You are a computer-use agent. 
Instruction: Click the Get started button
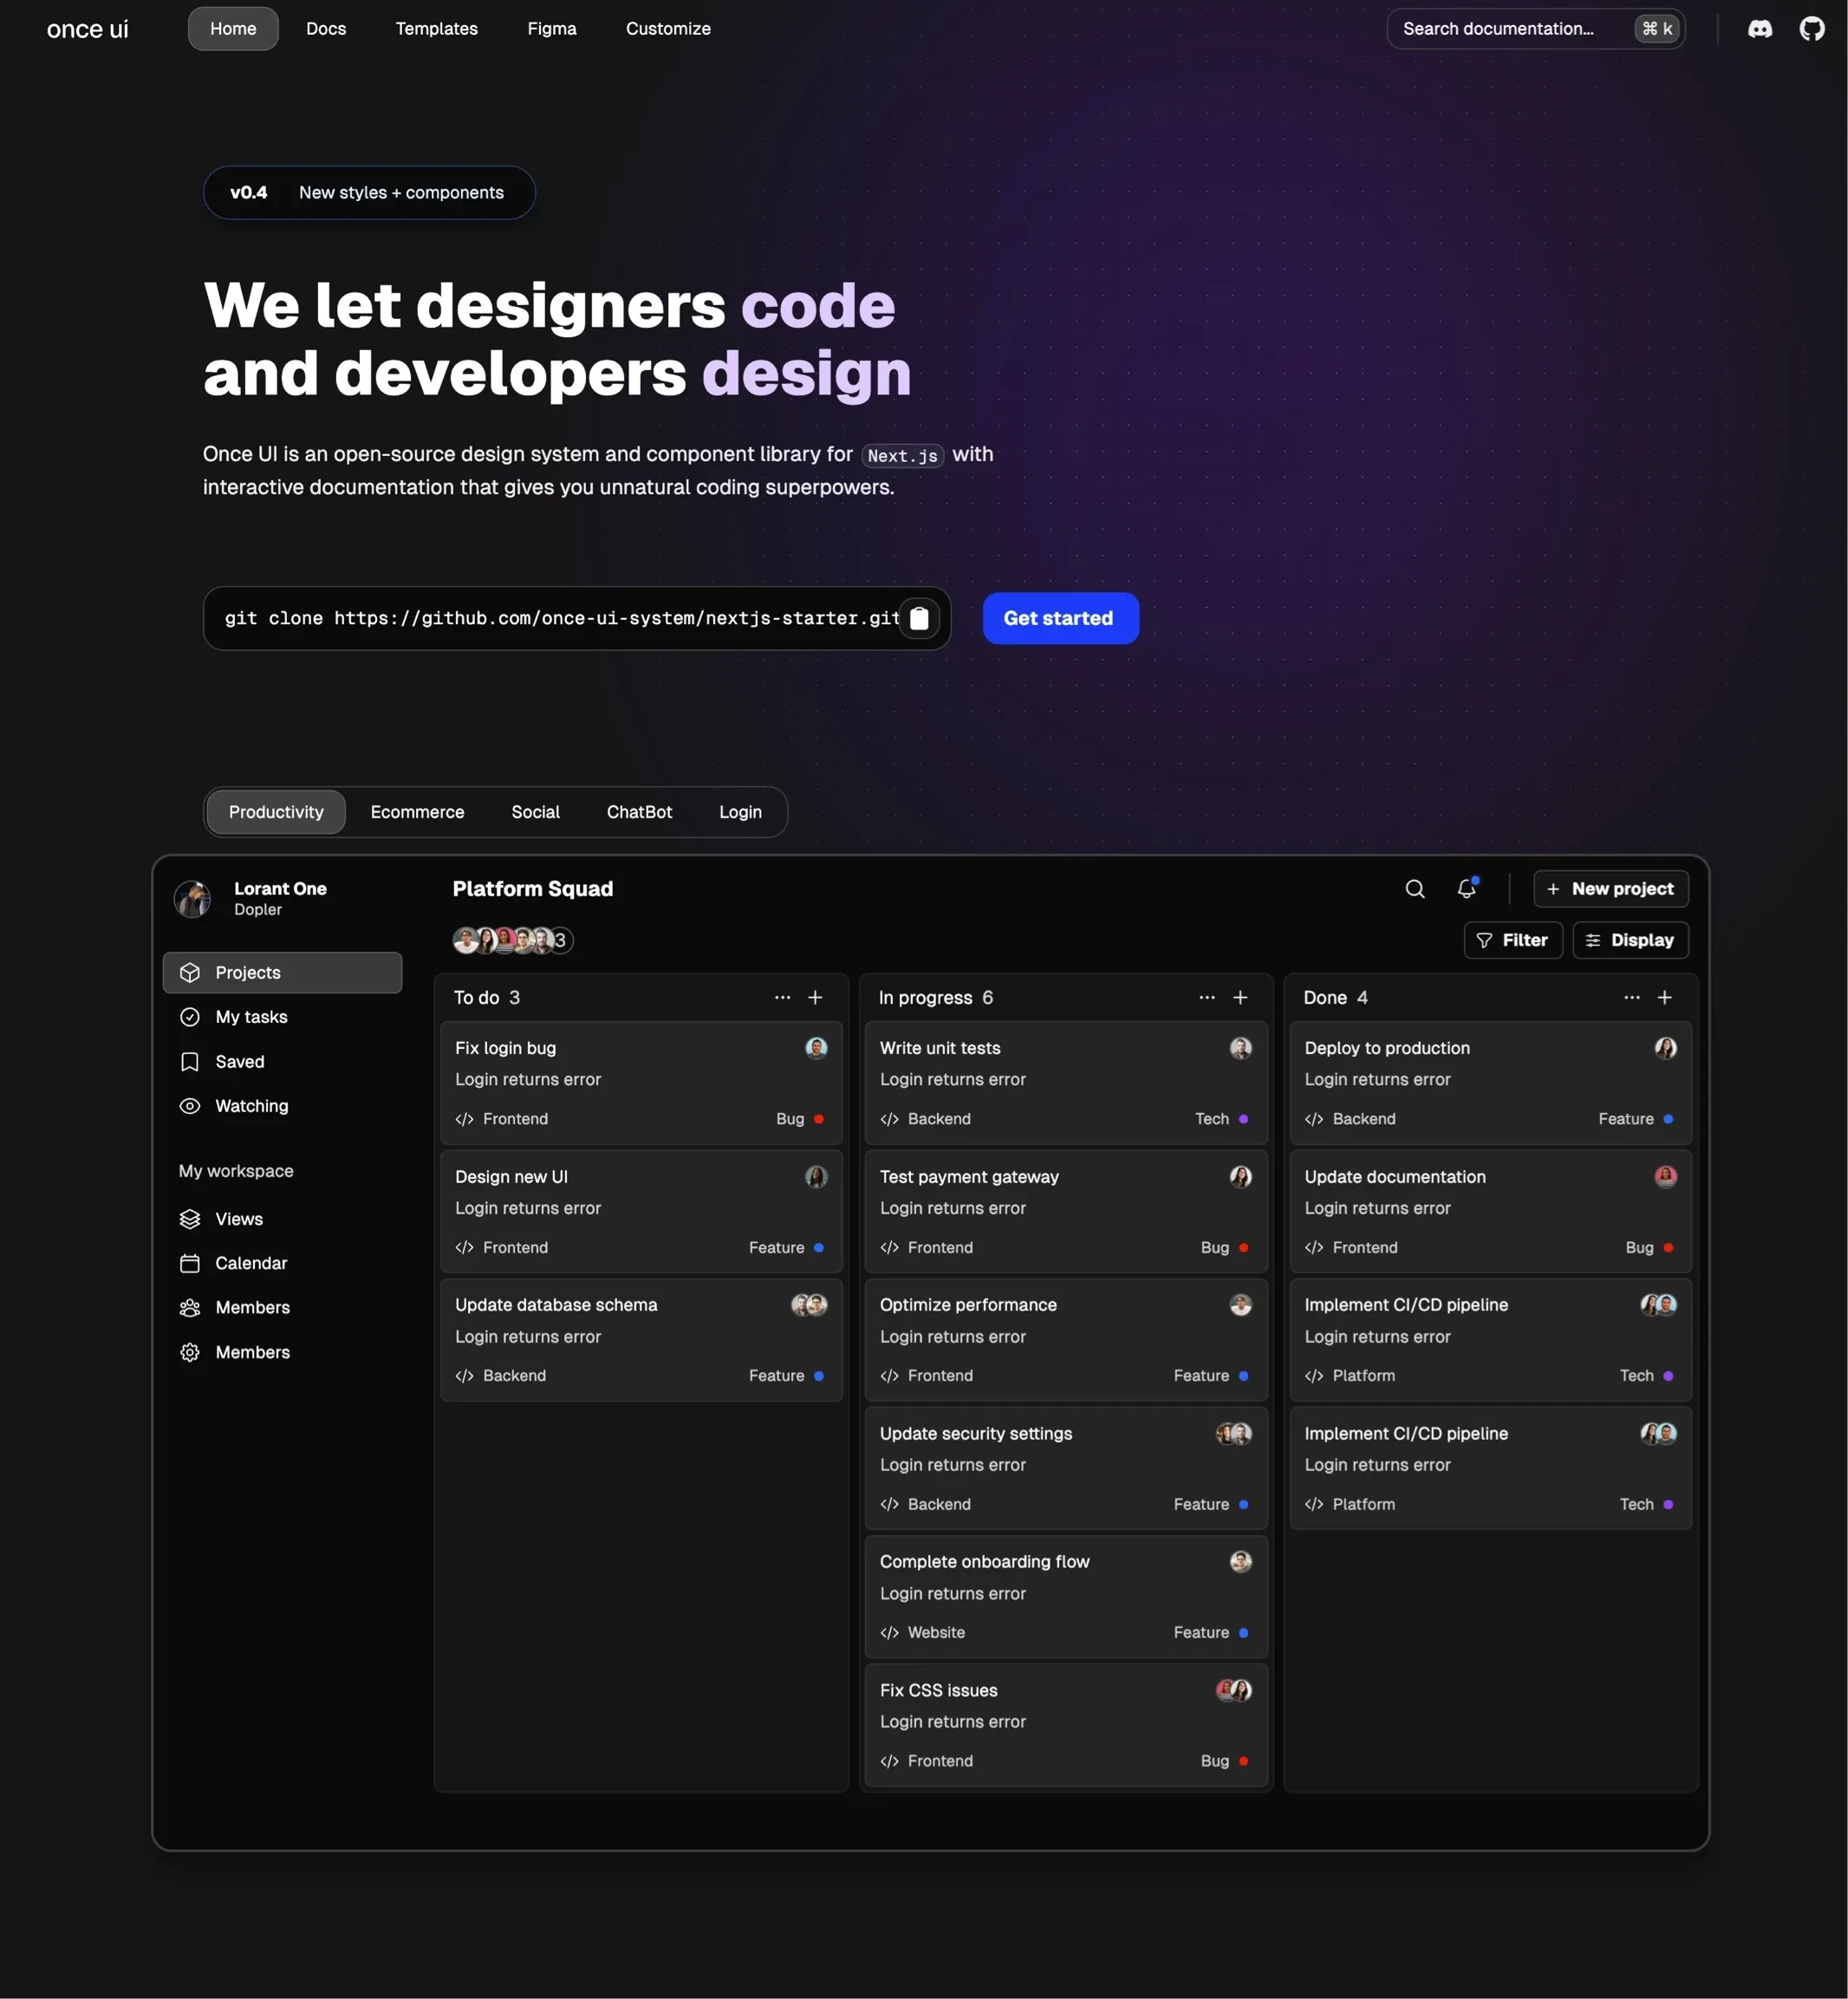click(x=1060, y=618)
